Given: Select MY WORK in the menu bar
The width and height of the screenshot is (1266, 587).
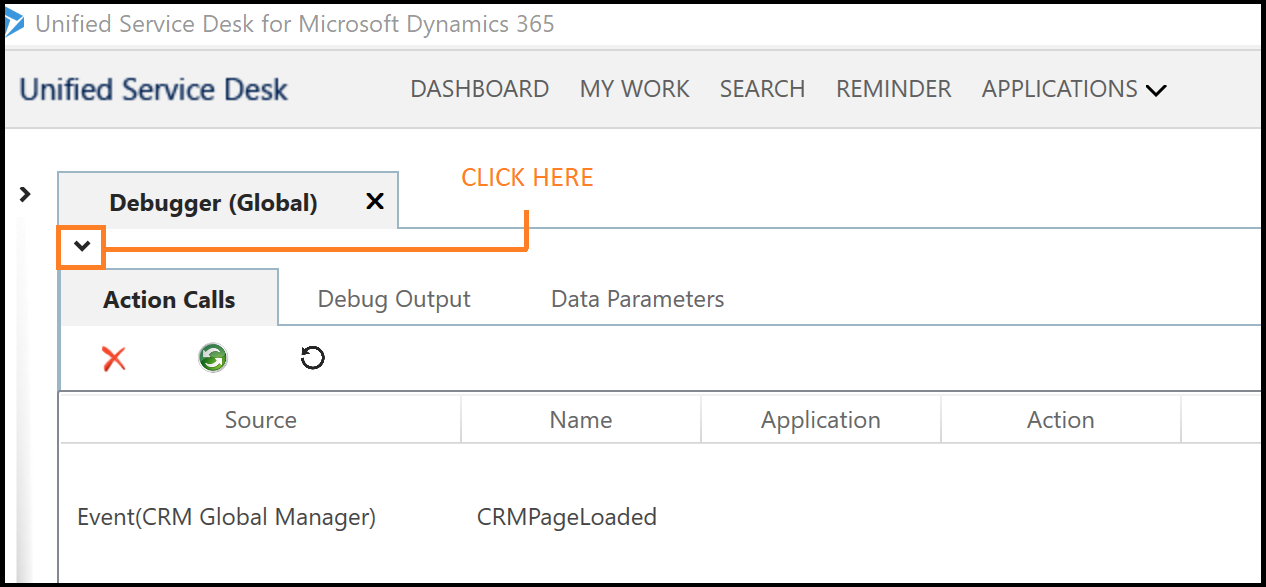Looking at the screenshot, I should (634, 89).
